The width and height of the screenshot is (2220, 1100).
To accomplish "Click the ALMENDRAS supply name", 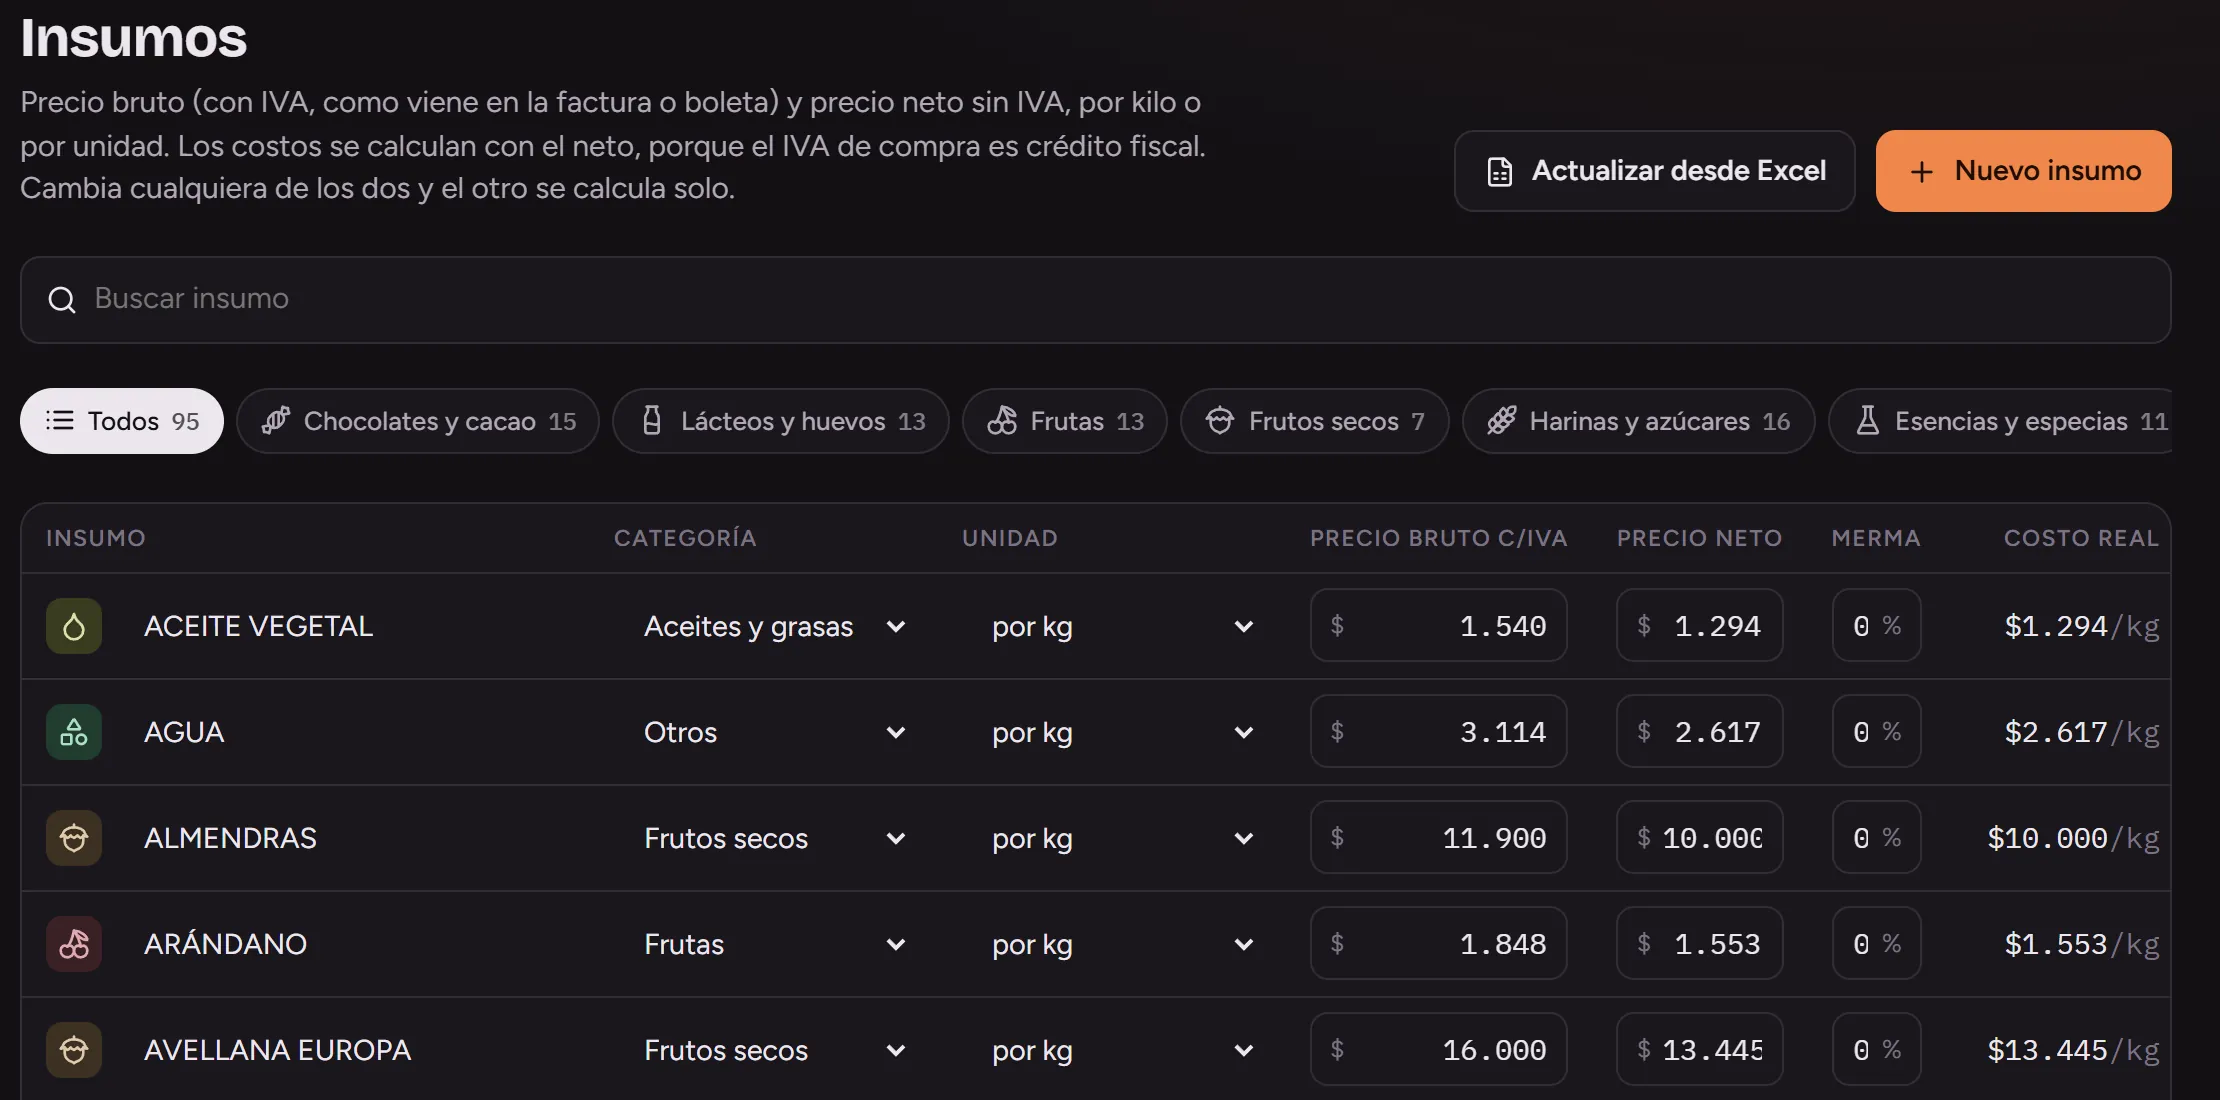I will [230, 838].
